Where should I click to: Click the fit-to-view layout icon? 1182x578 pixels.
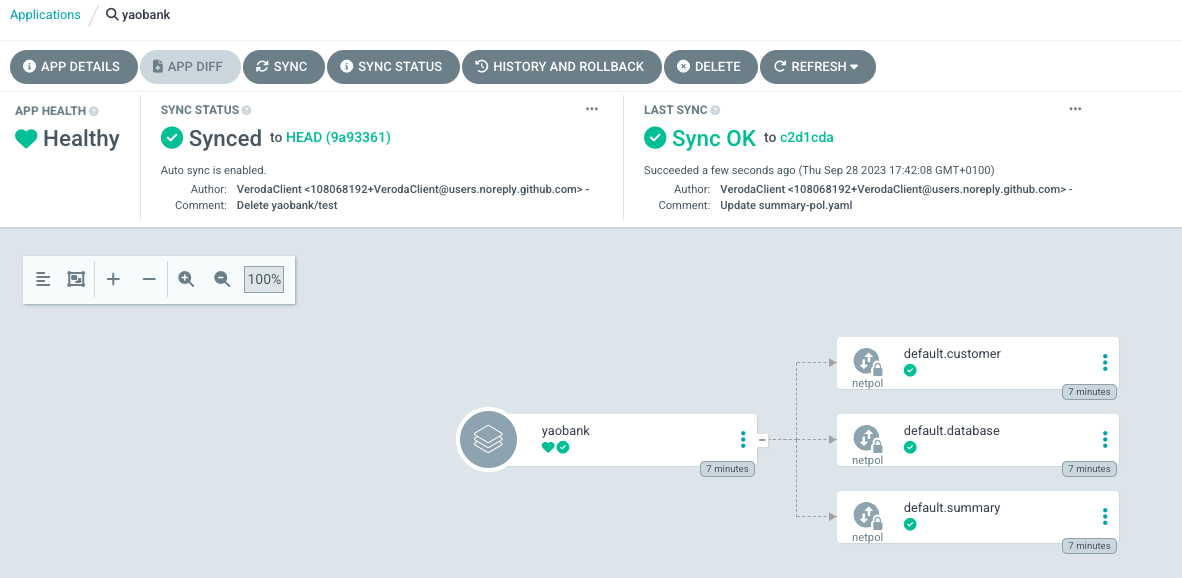click(x=76, y=280)
